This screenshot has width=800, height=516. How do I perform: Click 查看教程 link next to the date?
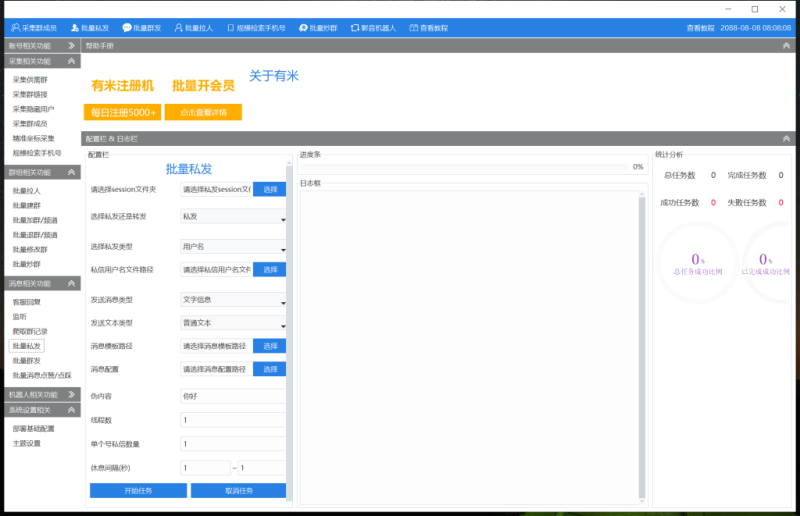pyautogui.click(x=700, y=28)
